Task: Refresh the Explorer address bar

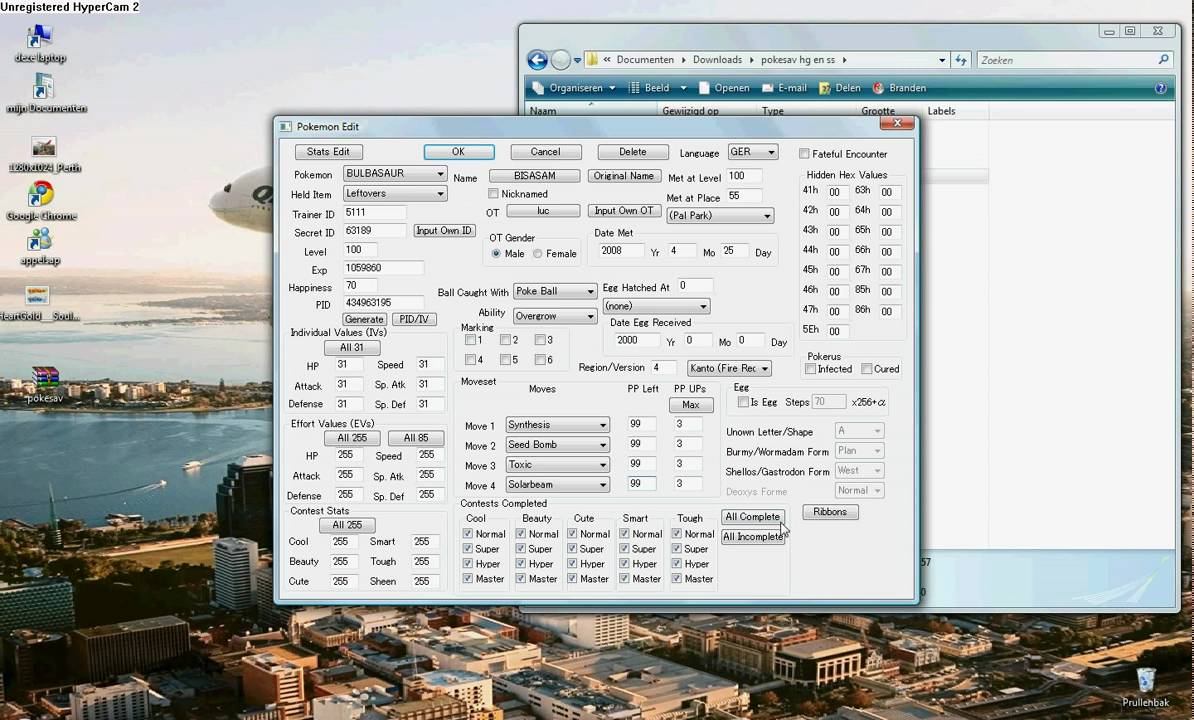Action: [961, 59]
